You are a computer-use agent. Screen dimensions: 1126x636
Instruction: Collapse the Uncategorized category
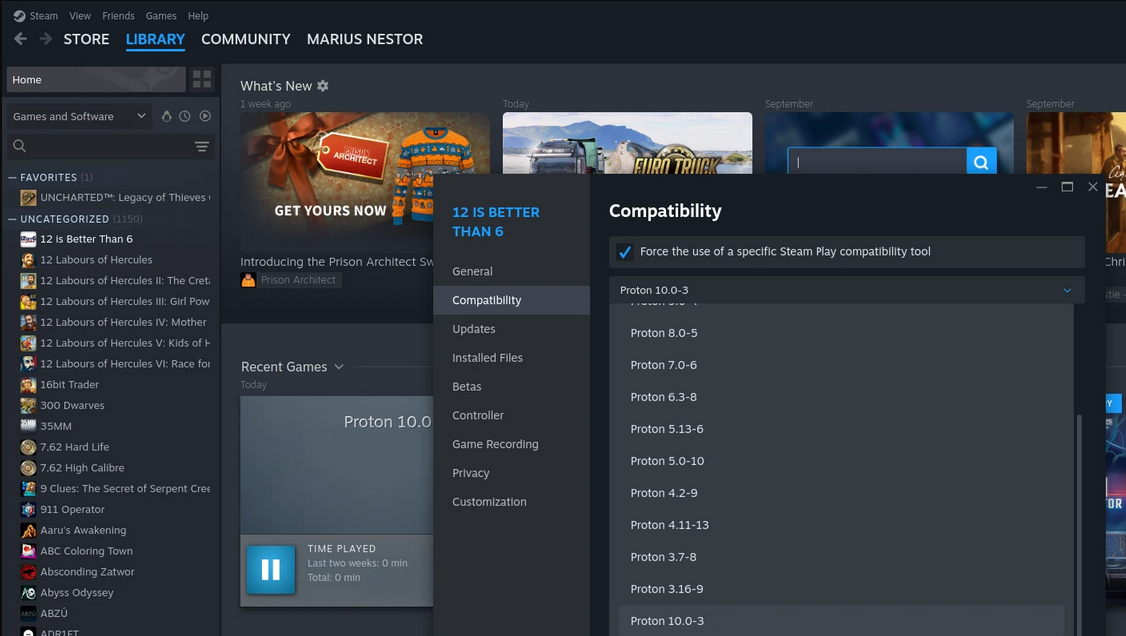coord(12,219)
